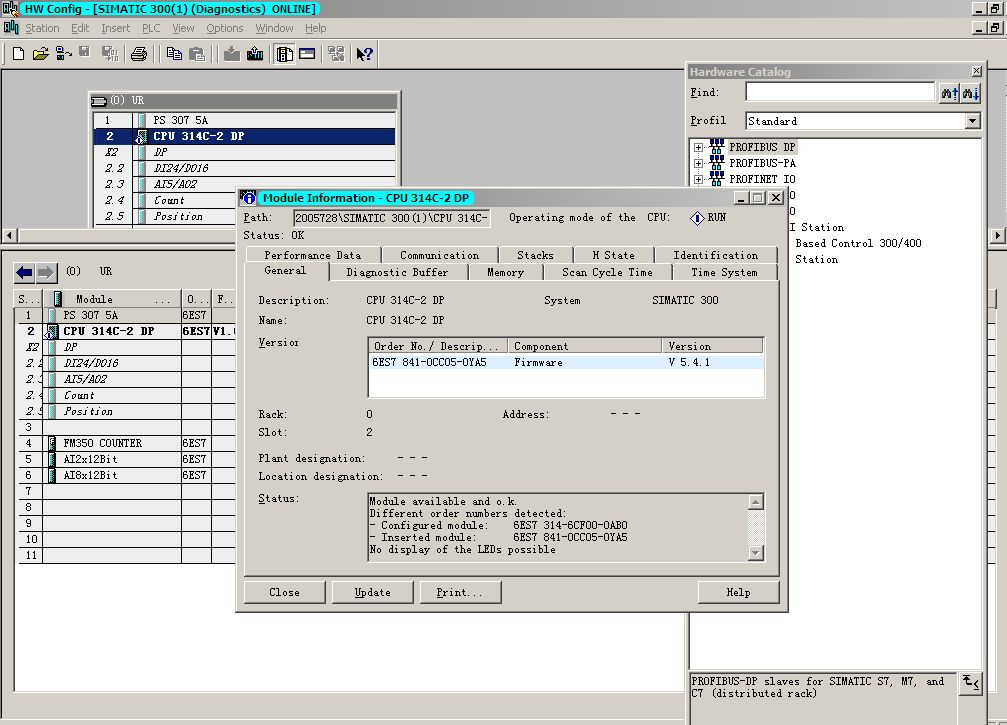Click the Download to Module icon
This screenshot has width=1007, height=725.
click(232, 54)
